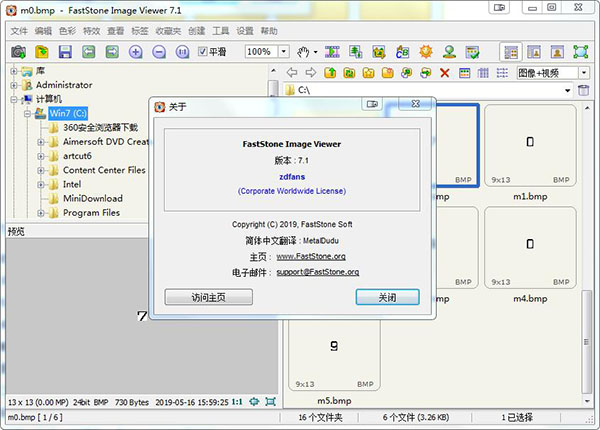Switch to windowed preview layout icon
Image resolution: width=600 pixels, height=430 pixels.
534,52
